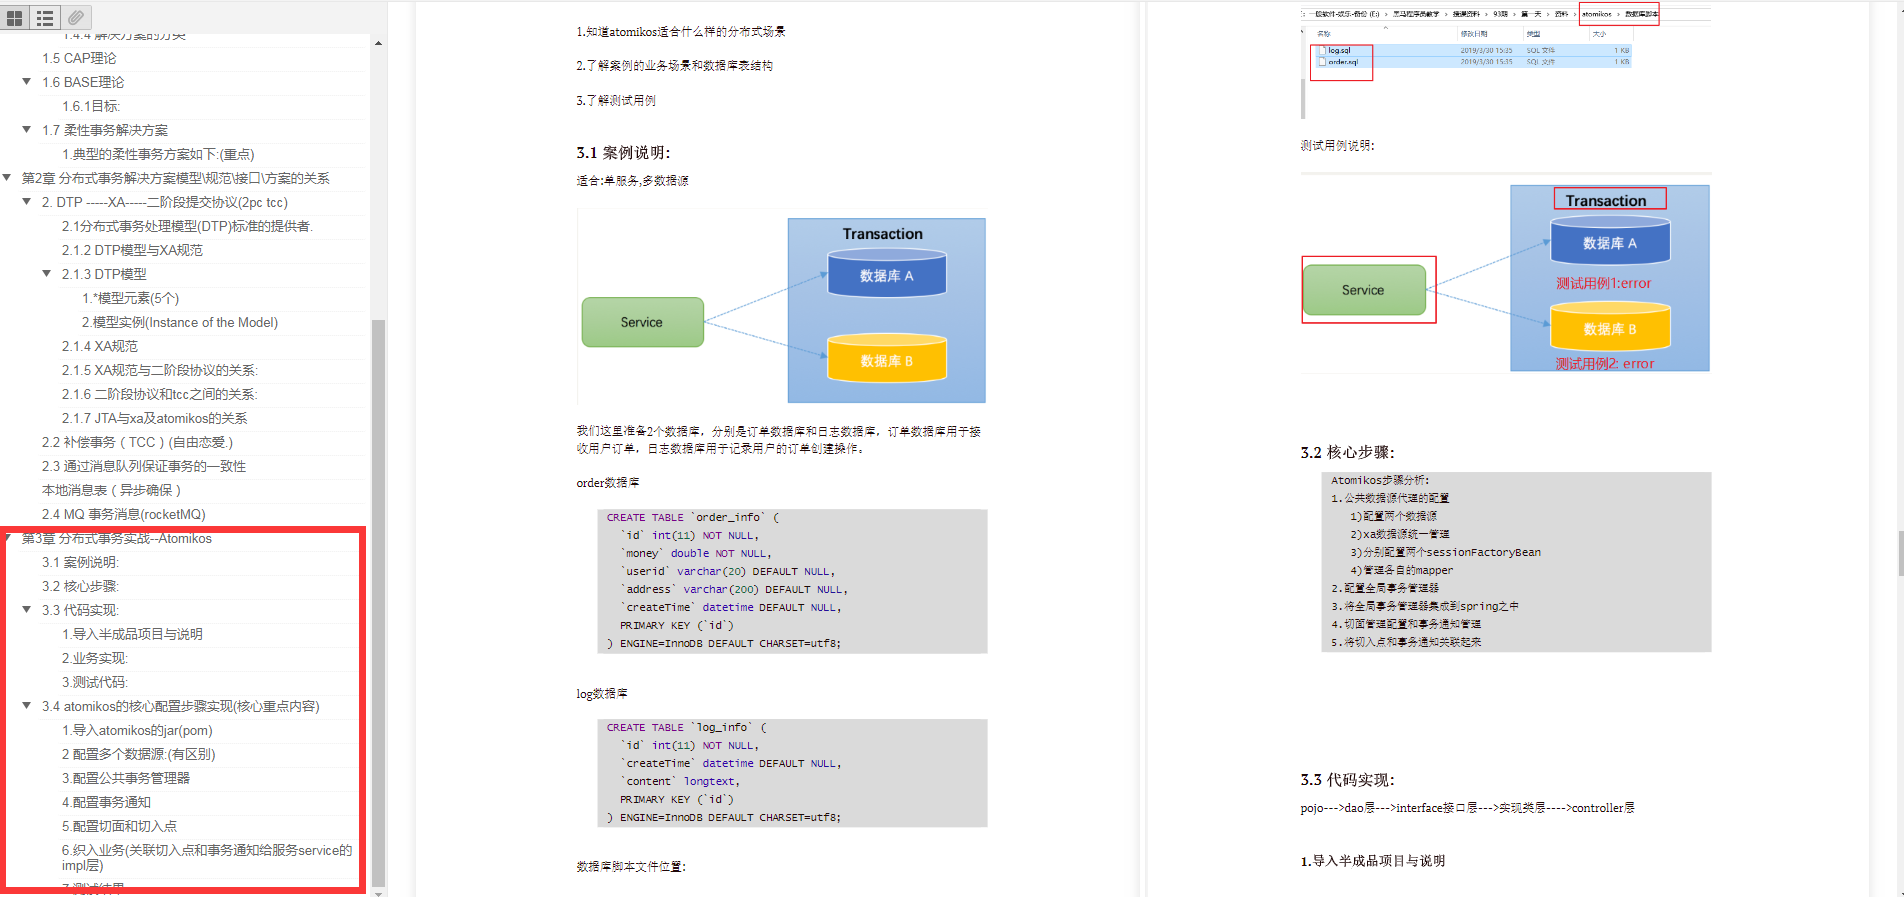The height and width of the screenshot is (897, 1904).
Task: Go to 2.1.4 XA规范 bookmark
Action: (100, 346)
